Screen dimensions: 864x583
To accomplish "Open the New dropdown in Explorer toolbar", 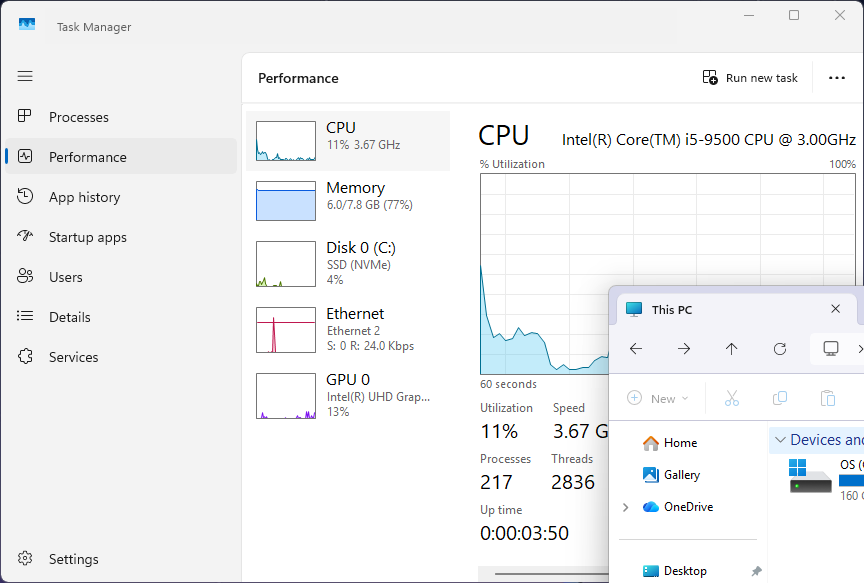I will coord(658,398).
